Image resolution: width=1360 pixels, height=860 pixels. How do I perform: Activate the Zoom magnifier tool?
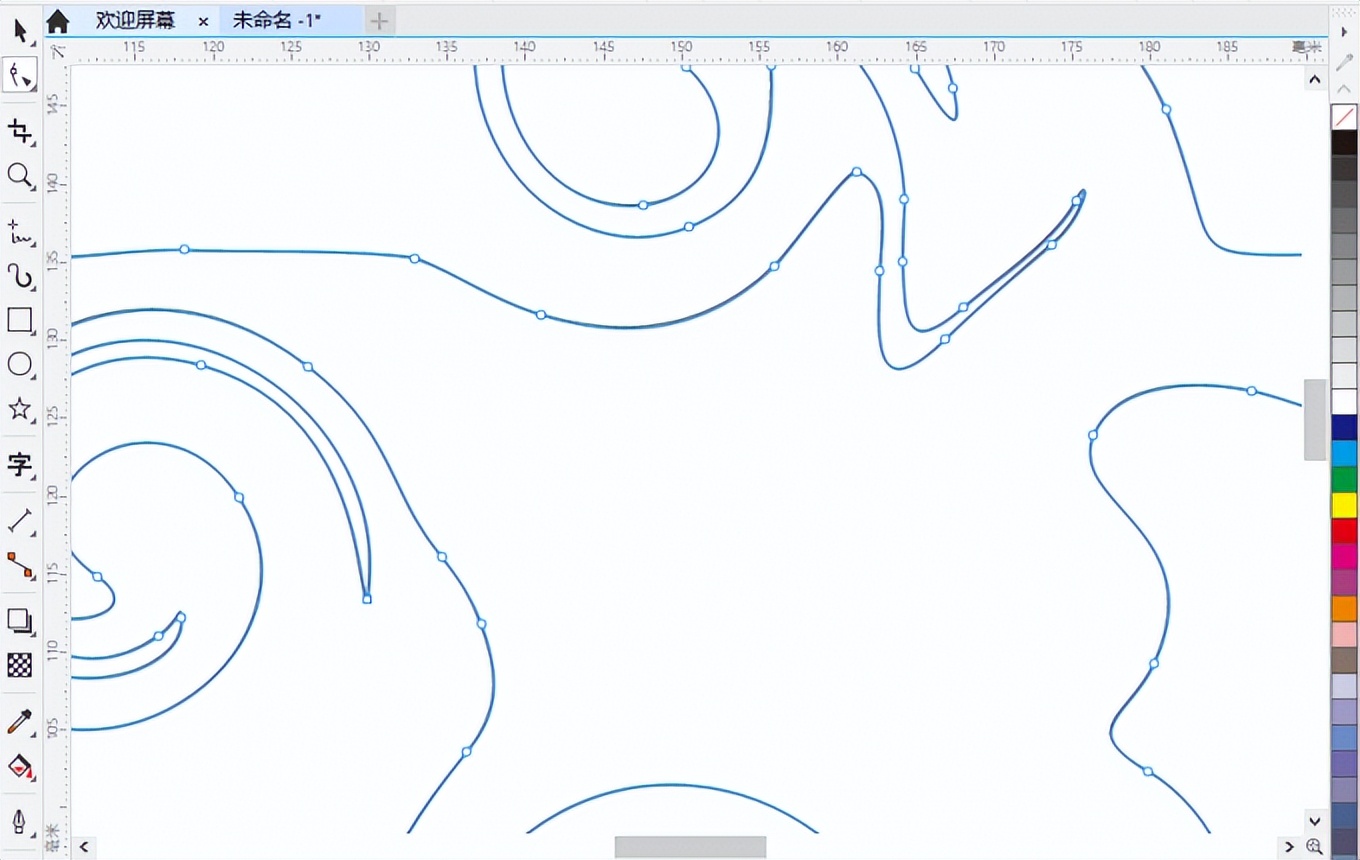coord(20,176)
